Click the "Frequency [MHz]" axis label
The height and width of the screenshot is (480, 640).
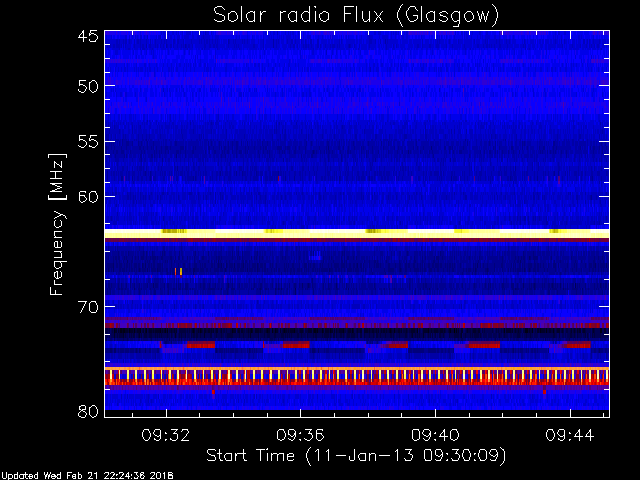pos(57,224)
